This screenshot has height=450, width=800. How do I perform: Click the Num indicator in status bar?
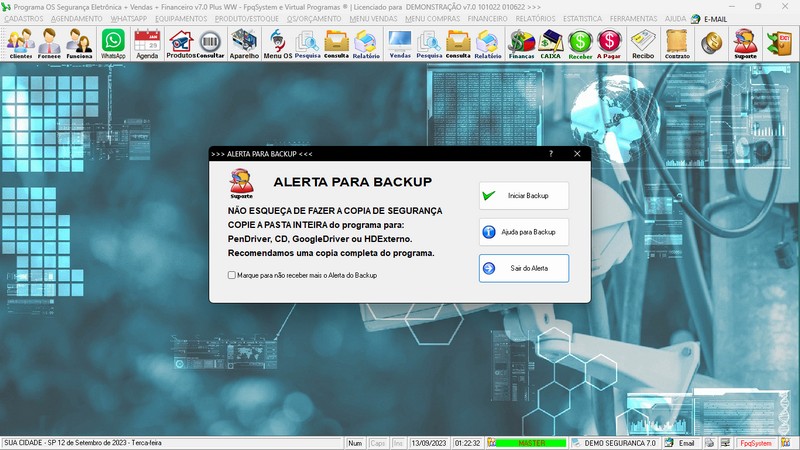[355, 443]
